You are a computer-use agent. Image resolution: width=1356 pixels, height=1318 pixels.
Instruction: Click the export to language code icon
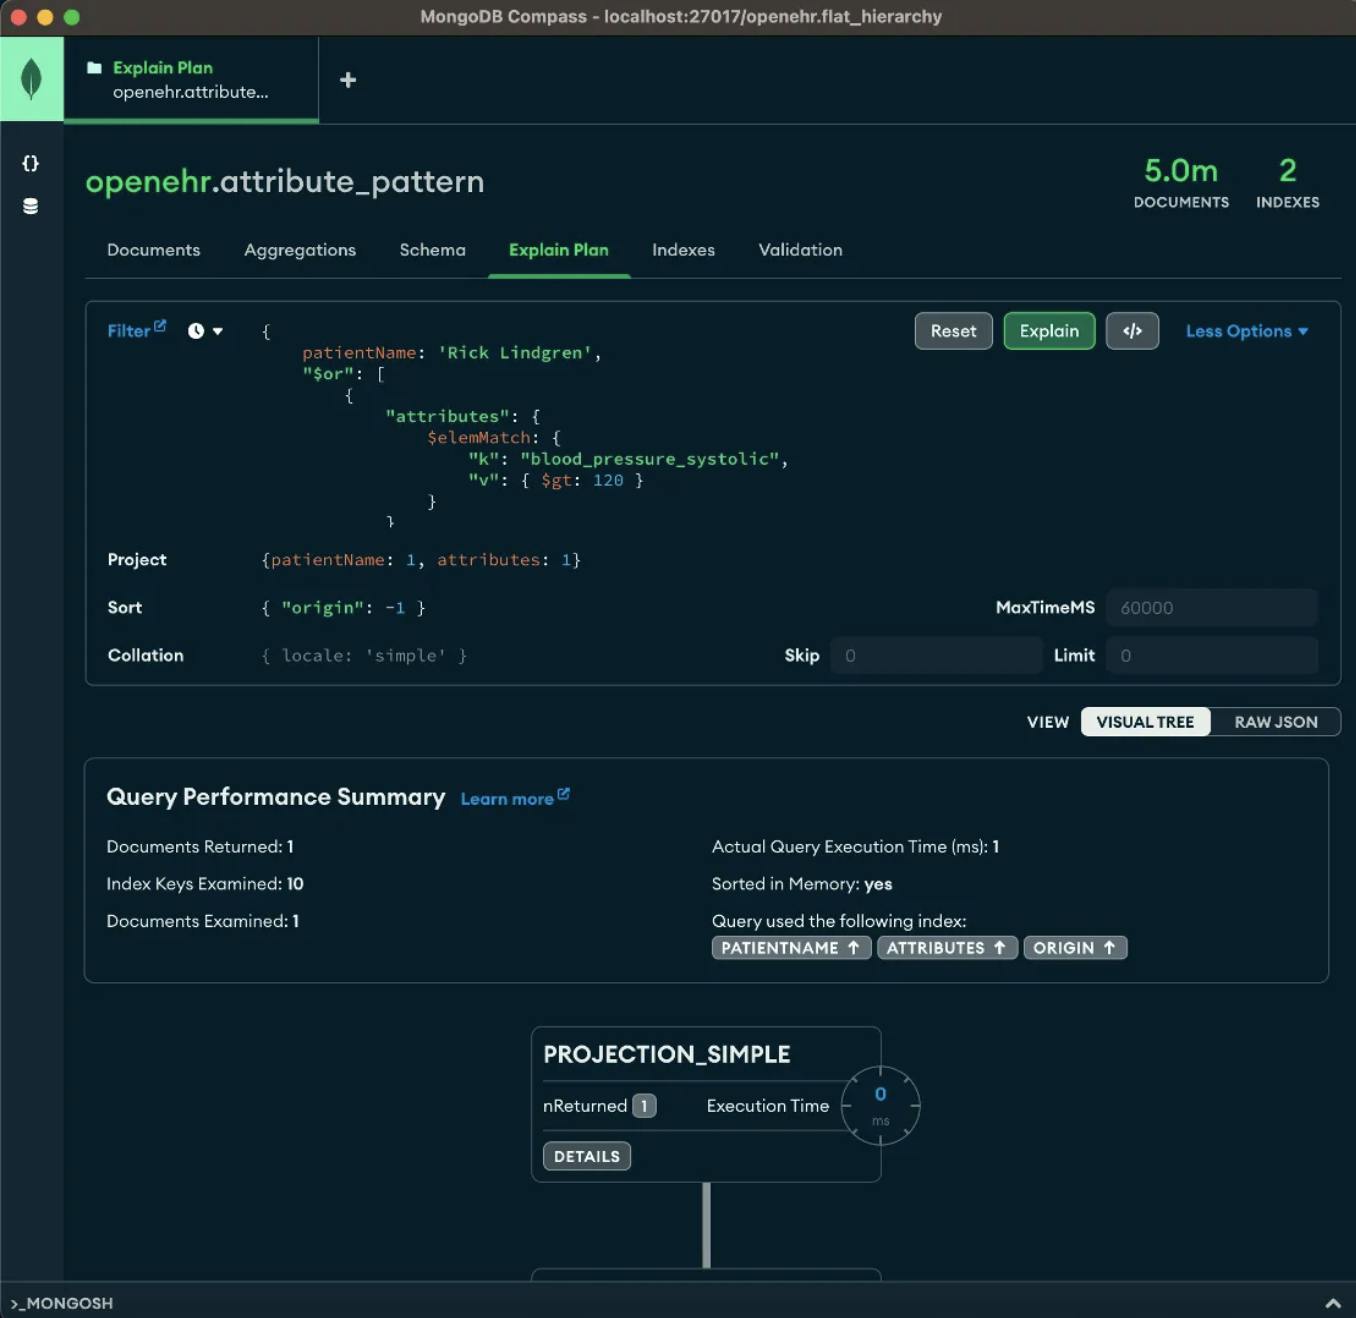click(x=1132, y=331)
